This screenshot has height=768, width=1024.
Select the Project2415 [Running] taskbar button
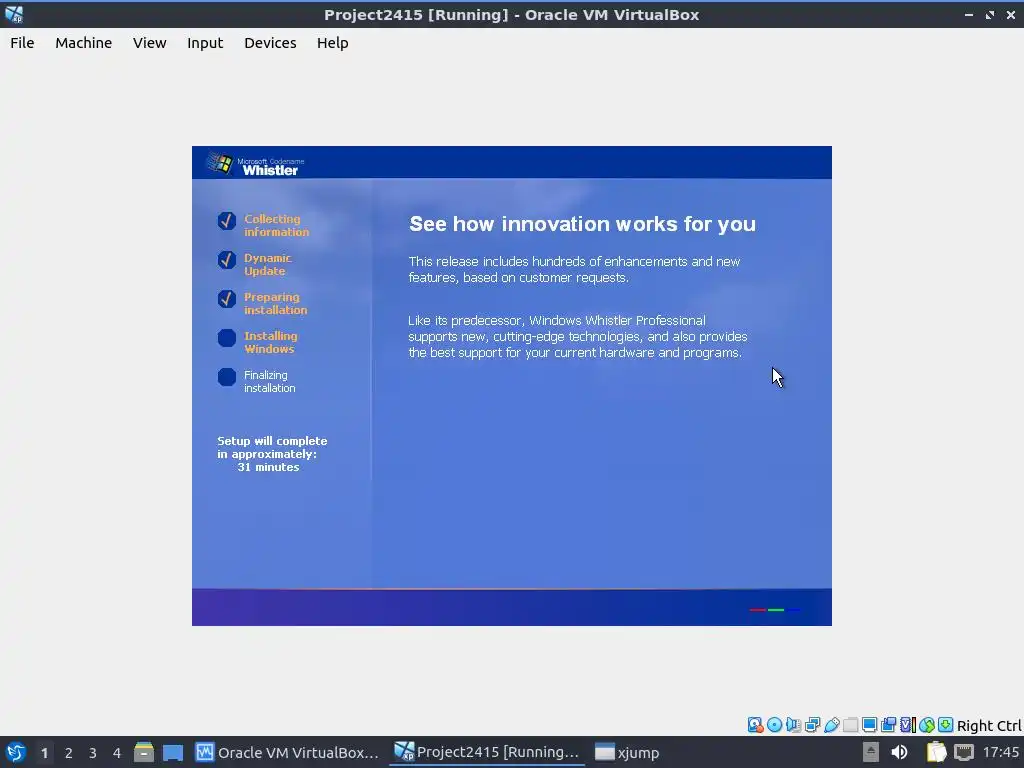coord(487,753)
